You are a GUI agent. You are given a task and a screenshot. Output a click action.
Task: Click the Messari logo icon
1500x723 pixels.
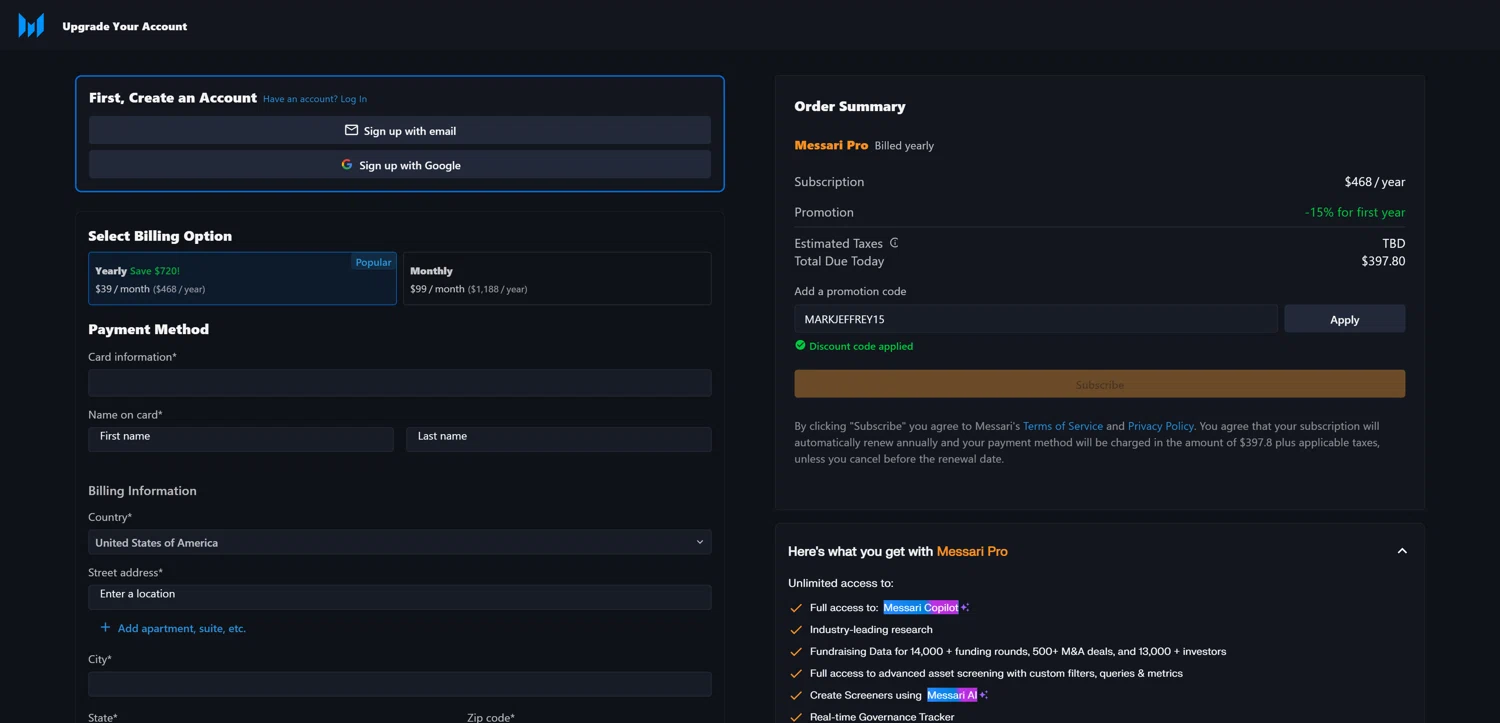[x=31, y=25]
